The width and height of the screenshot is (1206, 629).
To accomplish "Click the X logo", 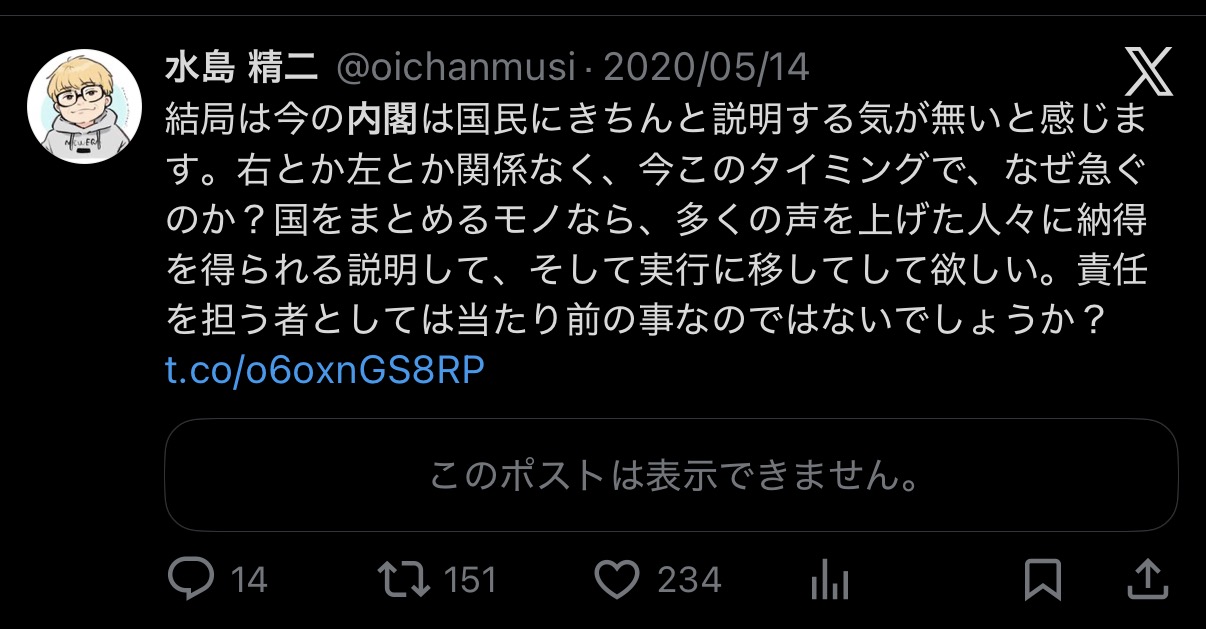I will click(x=1149, y=72).
